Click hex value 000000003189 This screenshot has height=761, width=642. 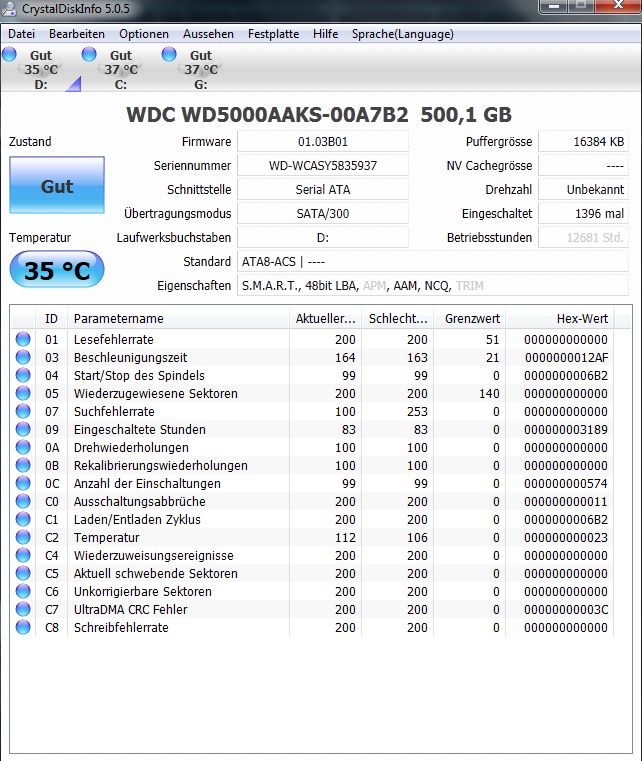566,430
